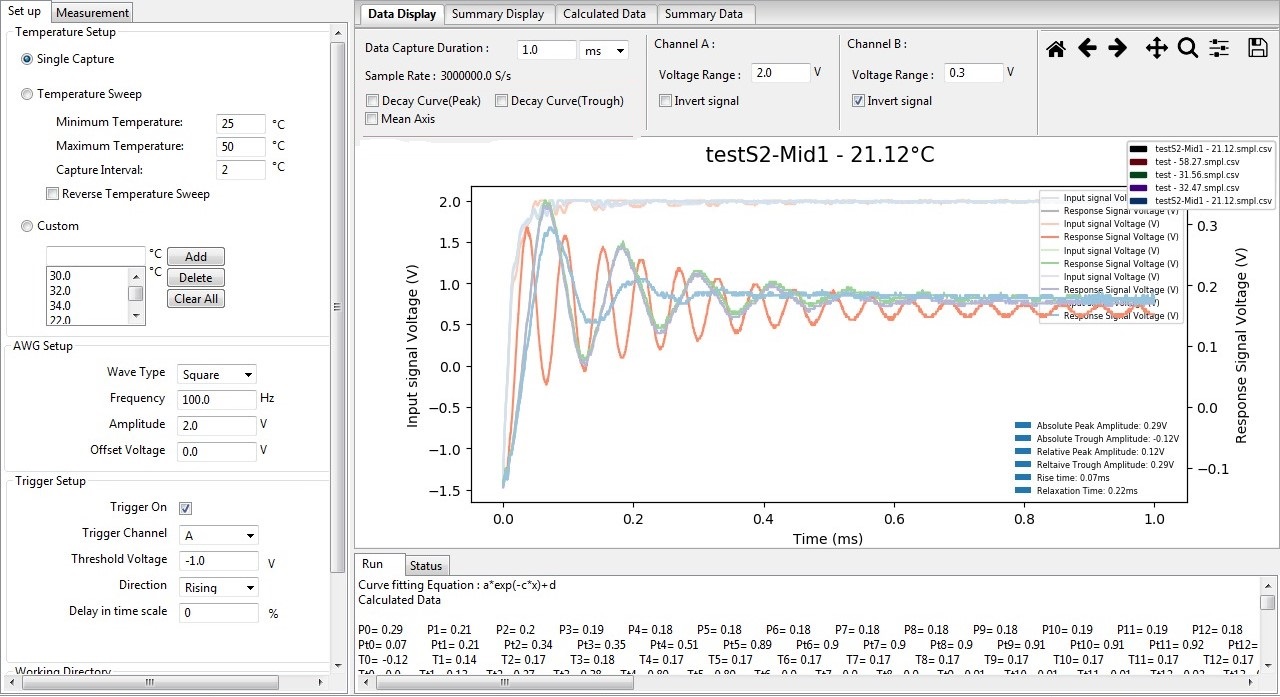Viewport: 1280px width, 697px height.
Task: Uncheck Invert signal for Channel B
Action: pyautogui.click(x=858, y=101)
